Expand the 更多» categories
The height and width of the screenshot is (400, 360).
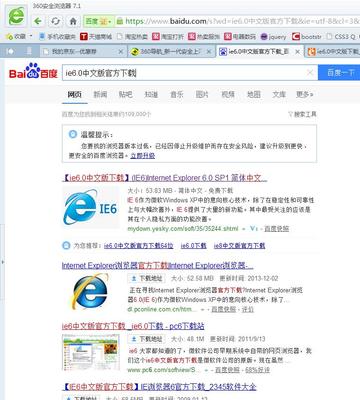[305, 94]
